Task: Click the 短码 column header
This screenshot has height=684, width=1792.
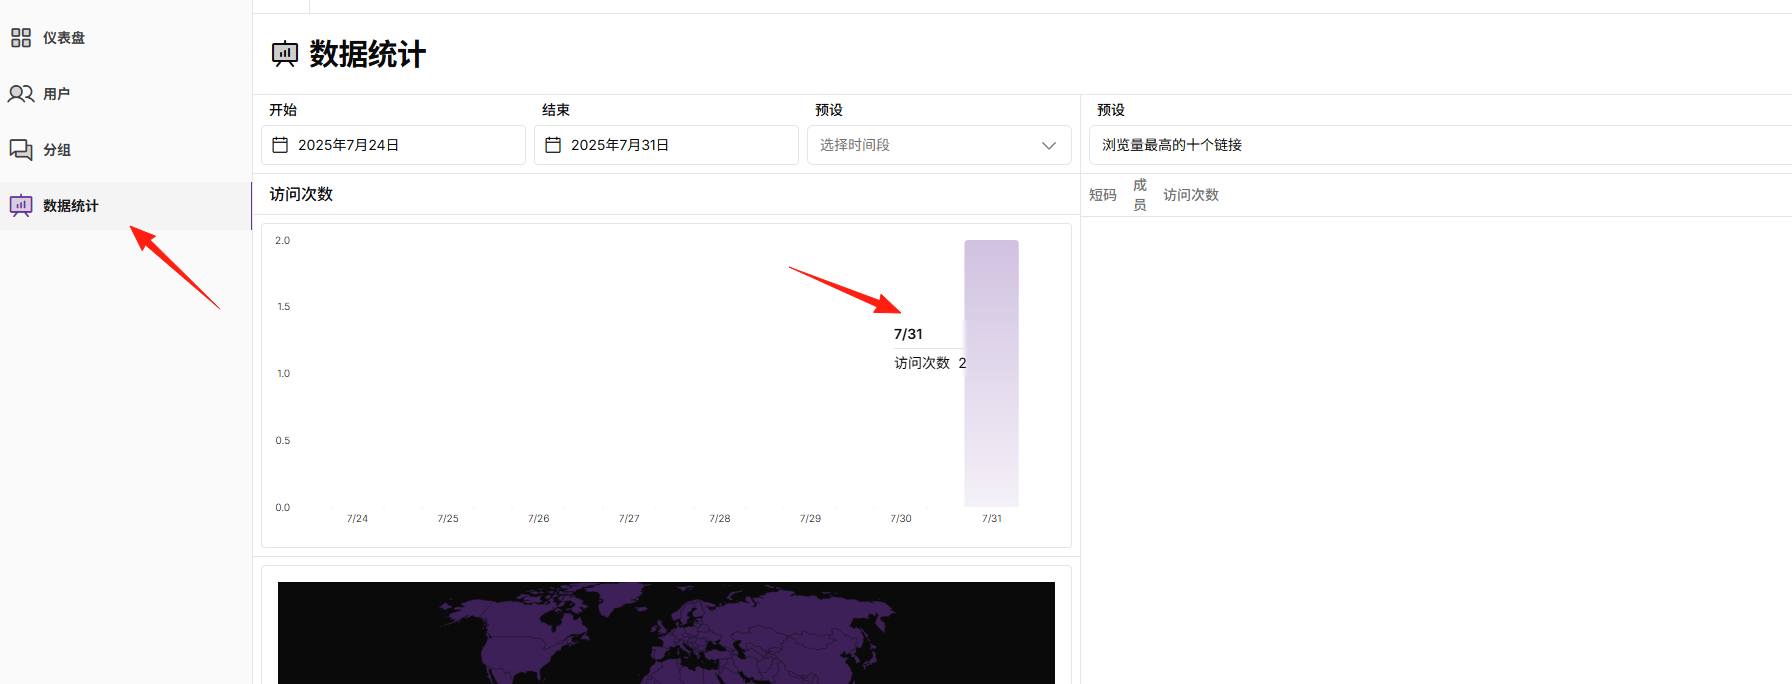Action: tap(1103, 195)
